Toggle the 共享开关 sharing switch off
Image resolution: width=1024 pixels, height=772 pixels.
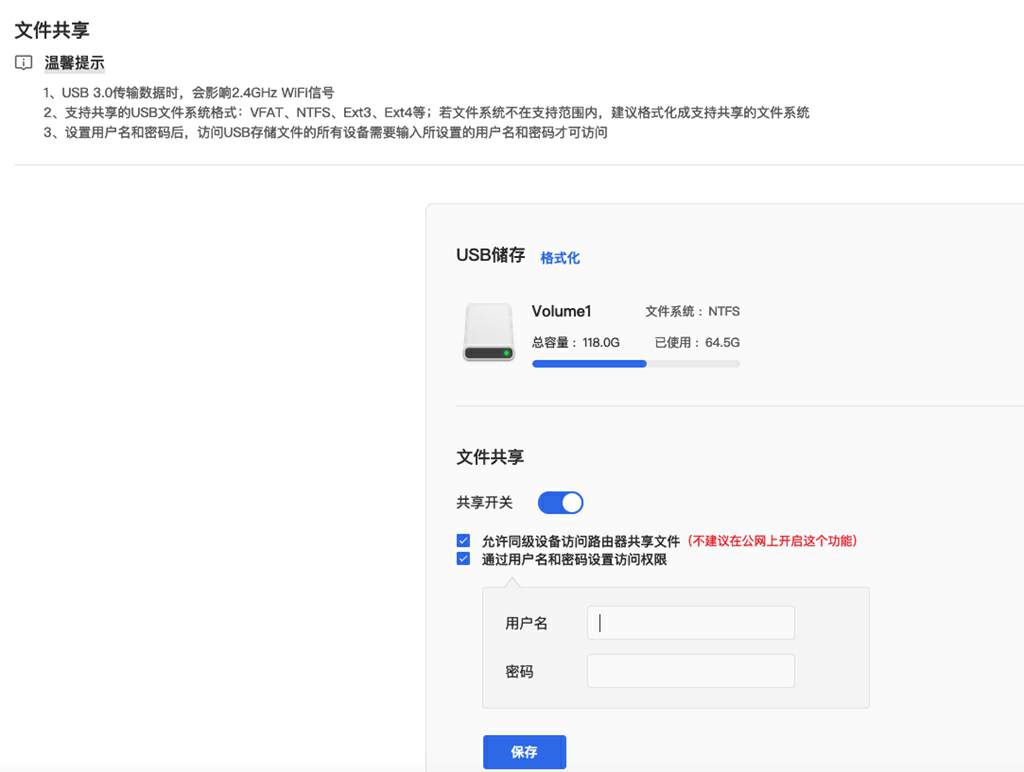coord(559,502)
